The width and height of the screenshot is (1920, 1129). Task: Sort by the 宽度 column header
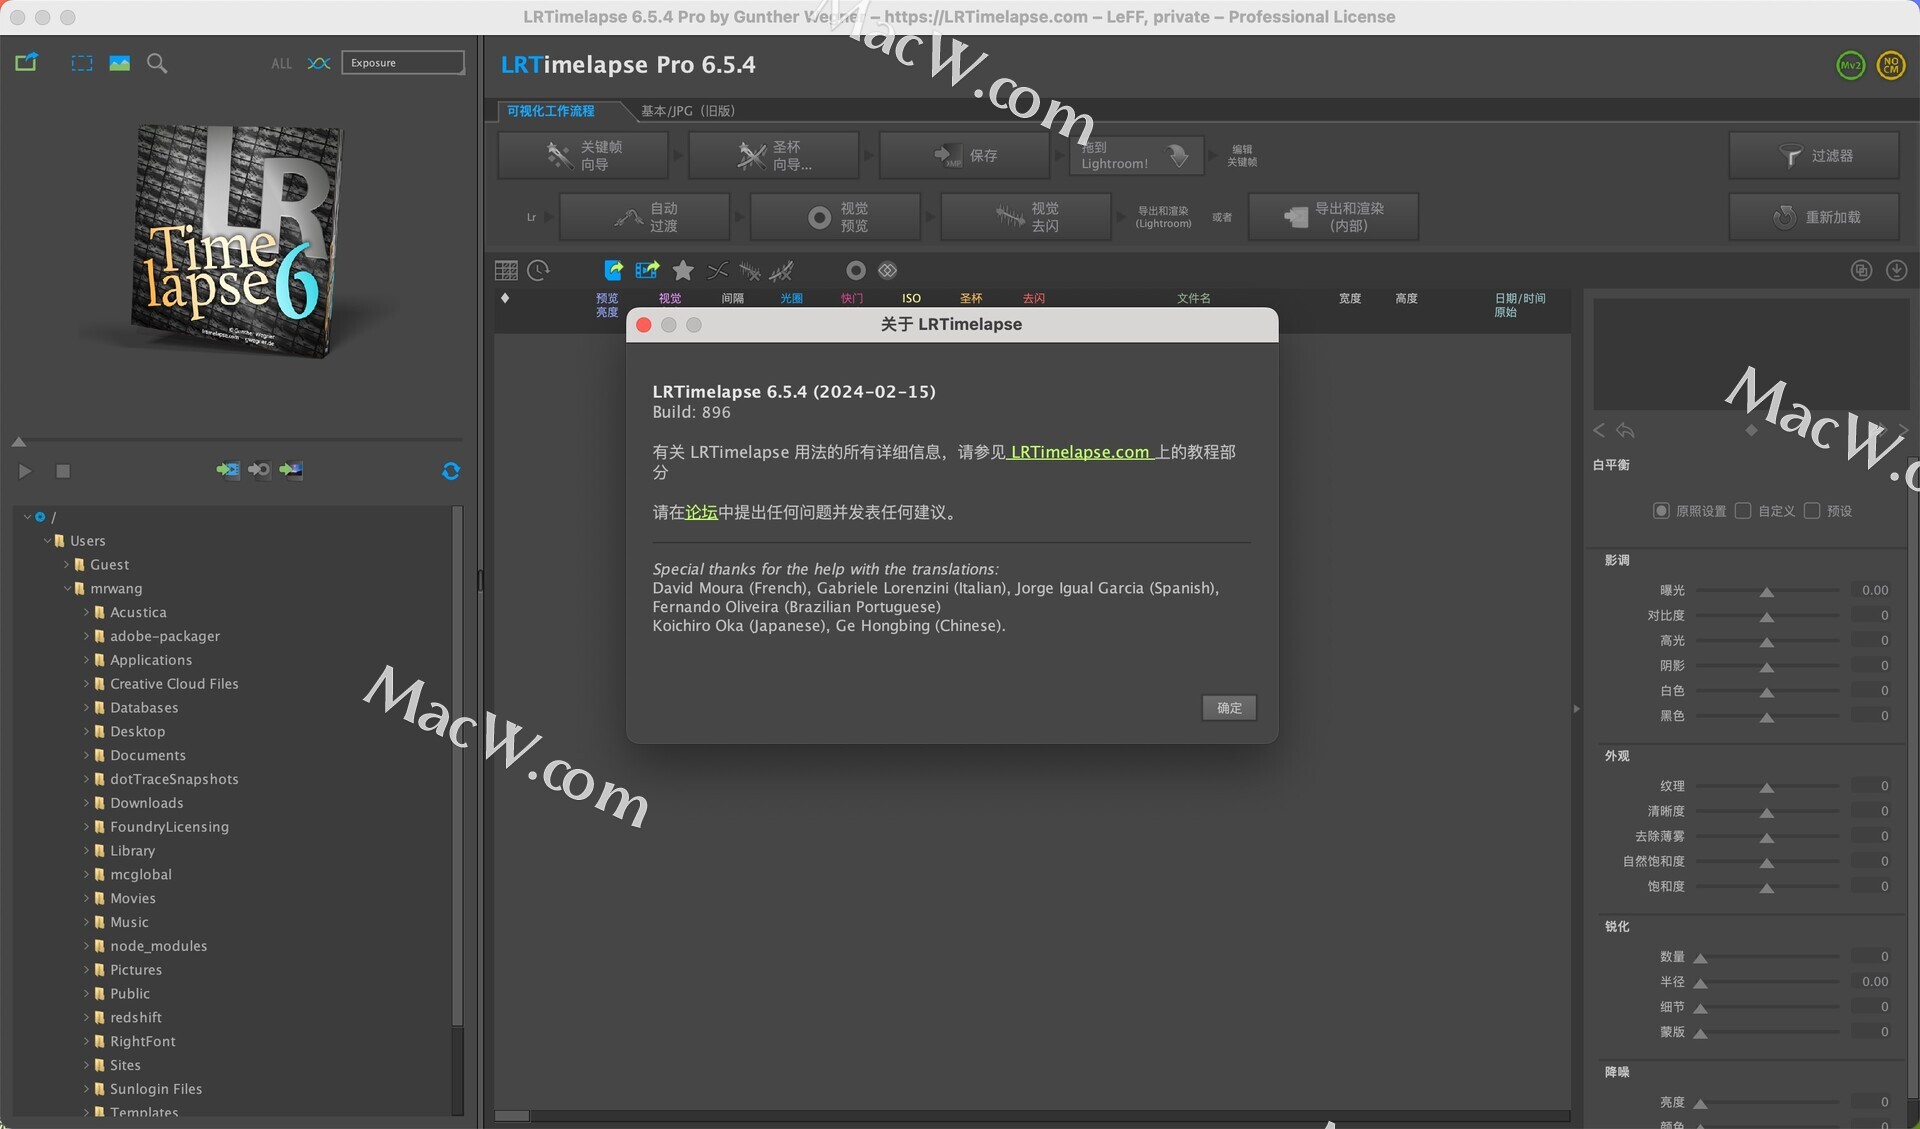pos(1350,298)
